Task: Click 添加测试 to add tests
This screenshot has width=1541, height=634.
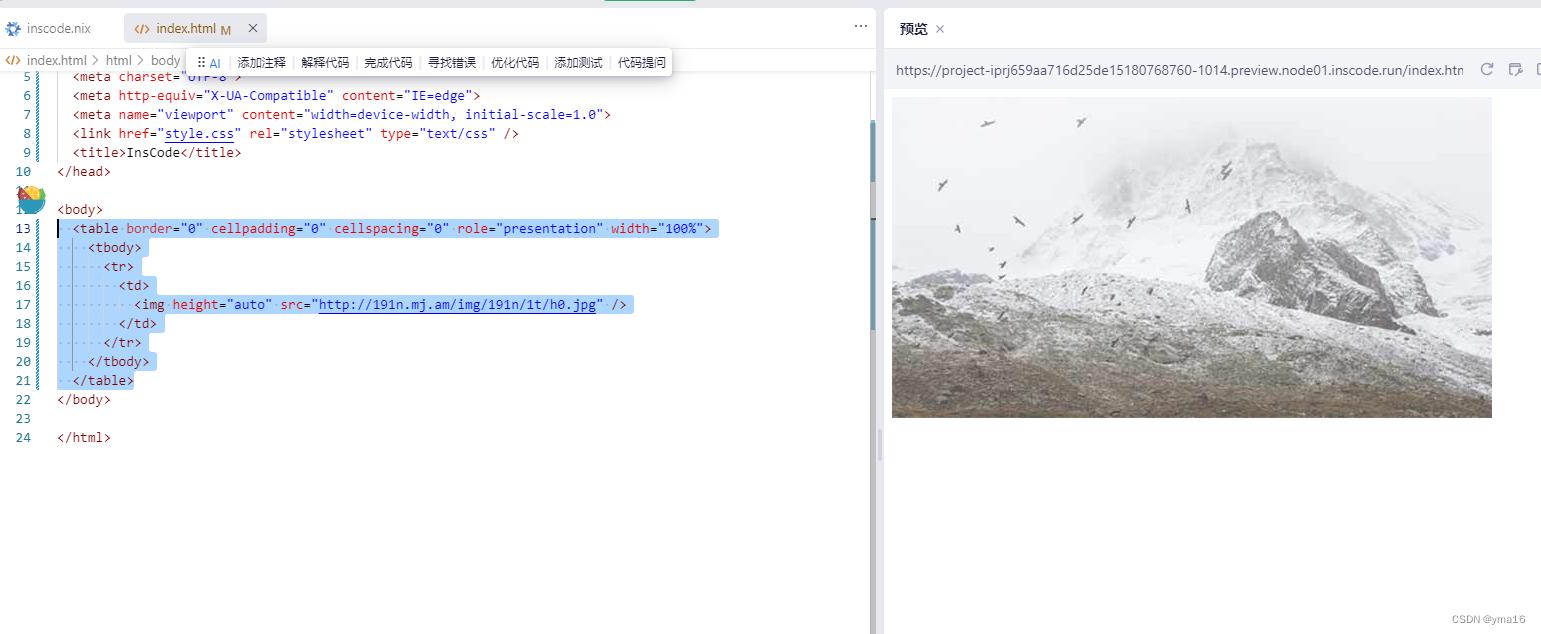Action: [x=579, y=62]
